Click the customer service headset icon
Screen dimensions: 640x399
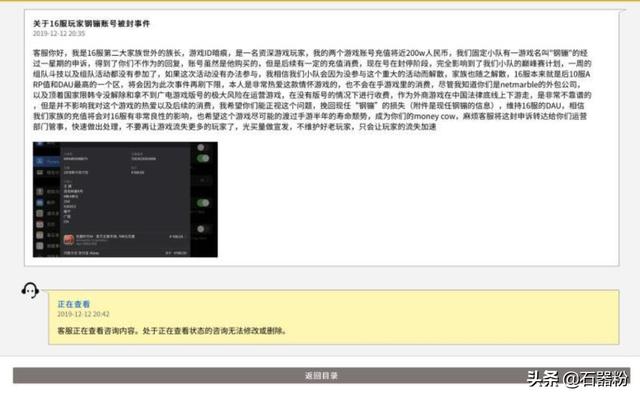30,290
